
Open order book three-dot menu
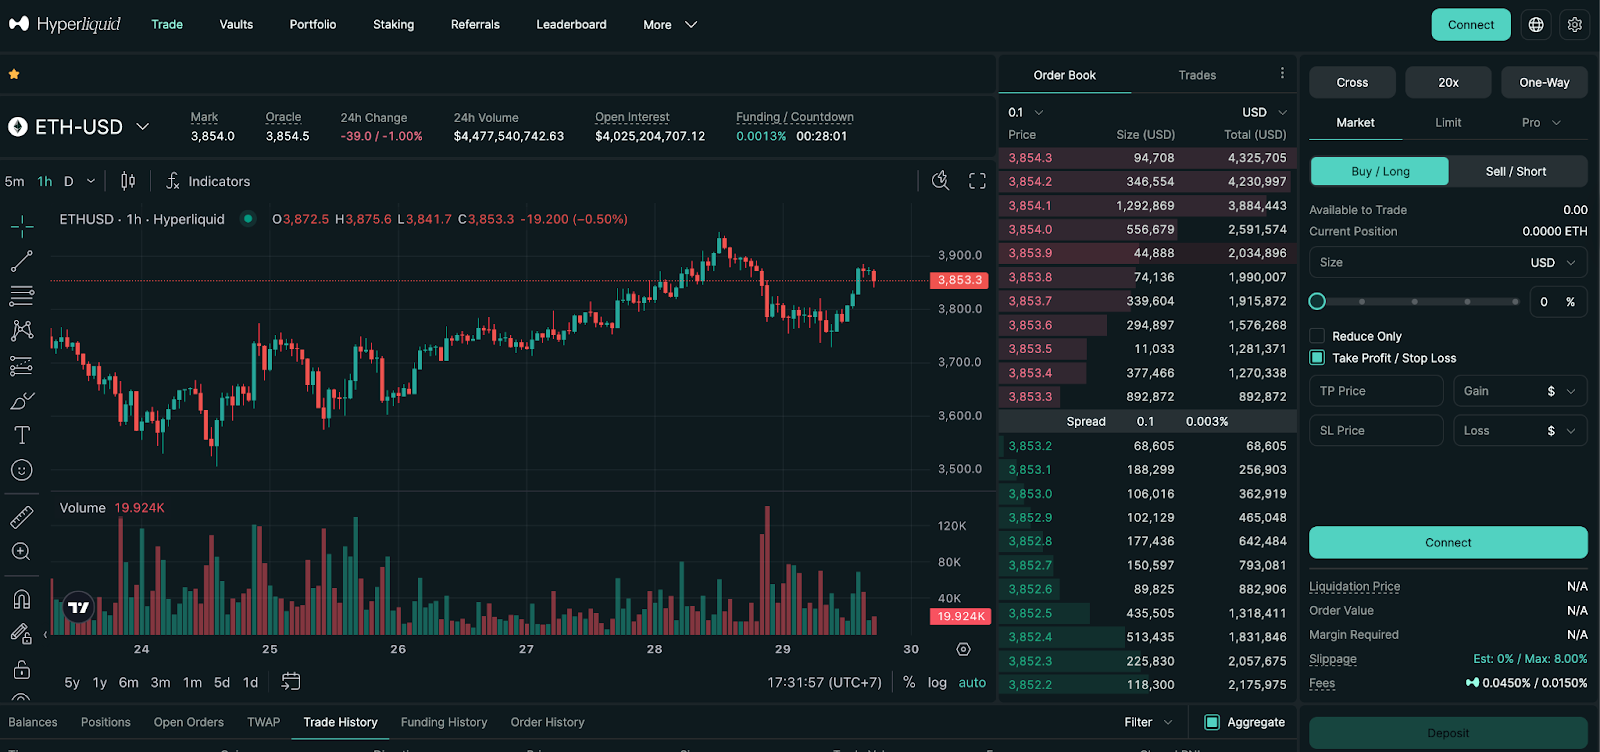(1282, 73)
